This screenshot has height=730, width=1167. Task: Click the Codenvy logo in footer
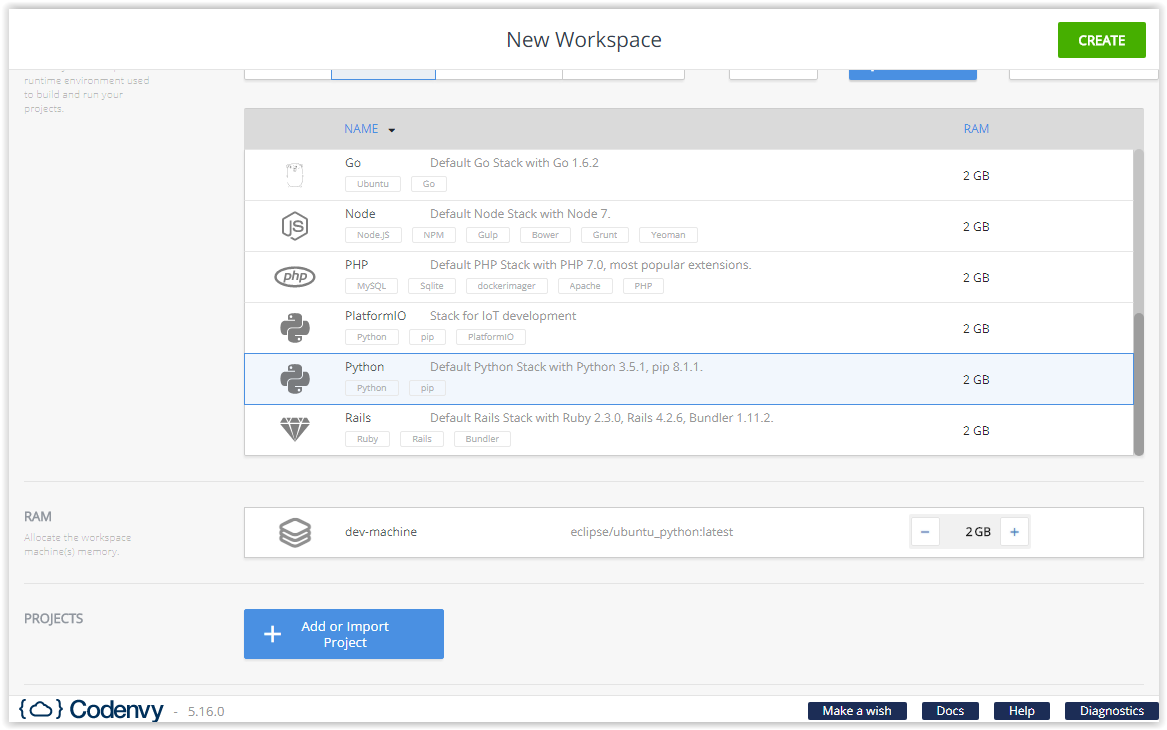[x=91, y=710]
